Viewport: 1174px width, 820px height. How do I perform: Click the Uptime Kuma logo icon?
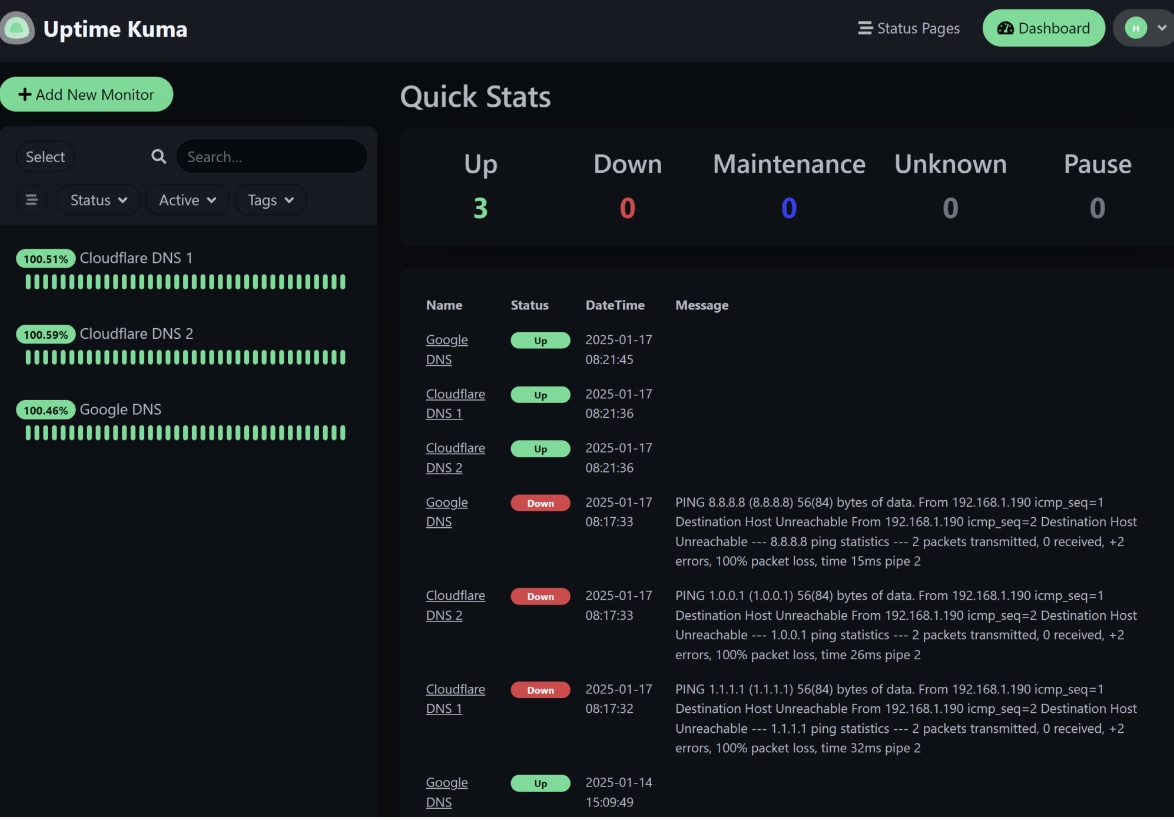[16, 28]
